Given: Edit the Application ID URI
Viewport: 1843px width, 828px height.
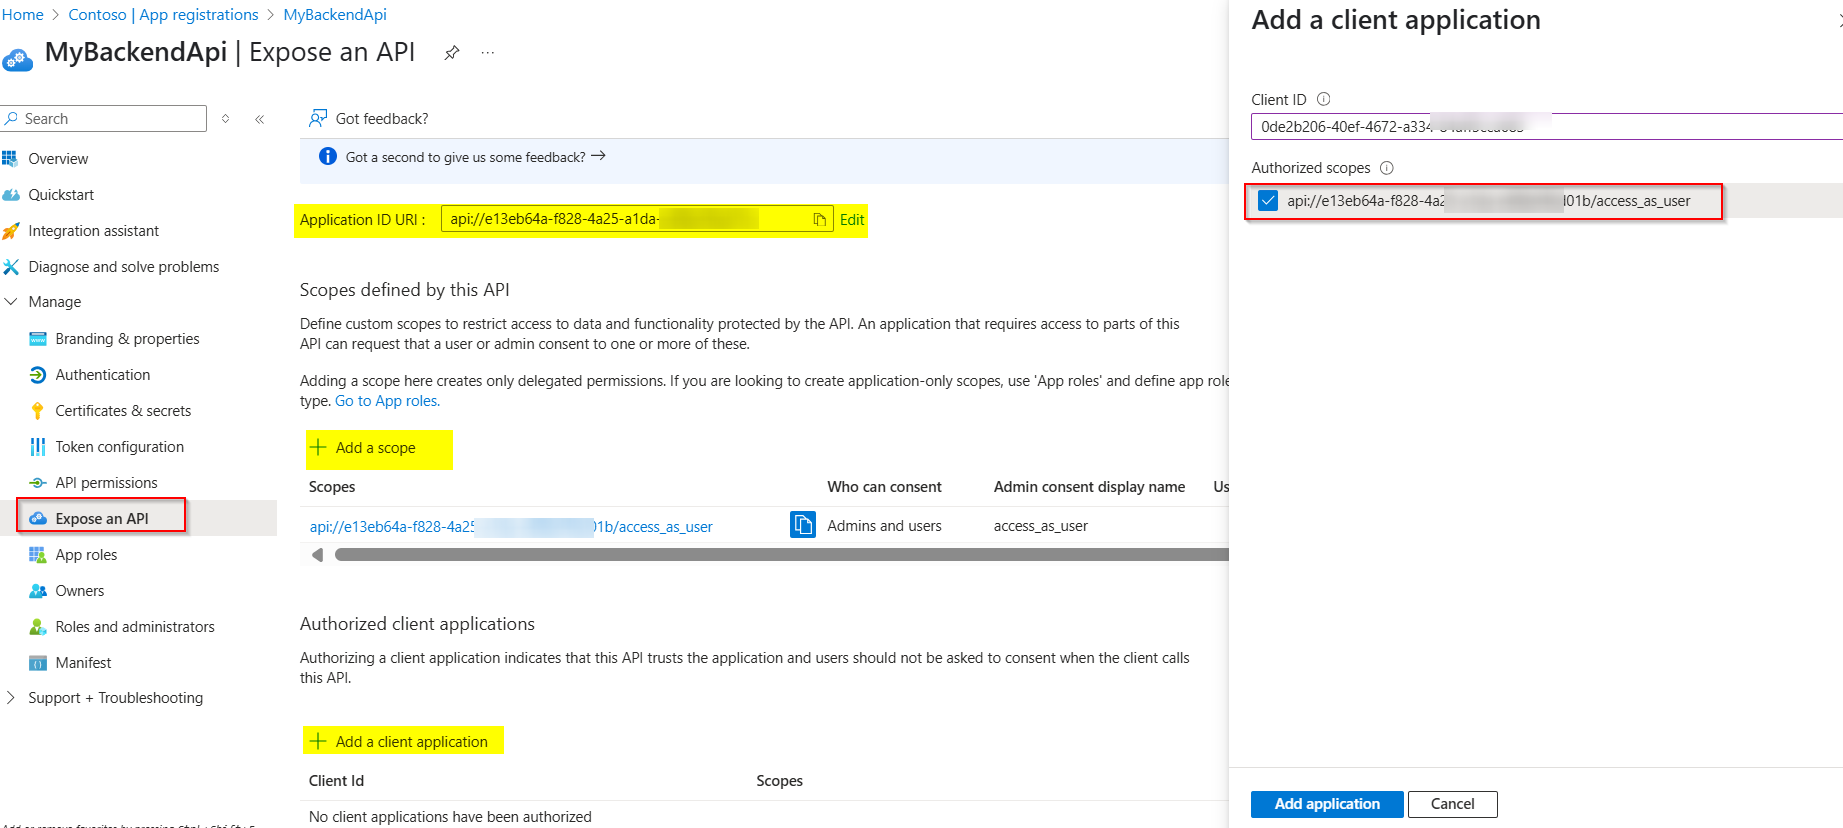Looking at the screenshot, I should click(852, 220).
